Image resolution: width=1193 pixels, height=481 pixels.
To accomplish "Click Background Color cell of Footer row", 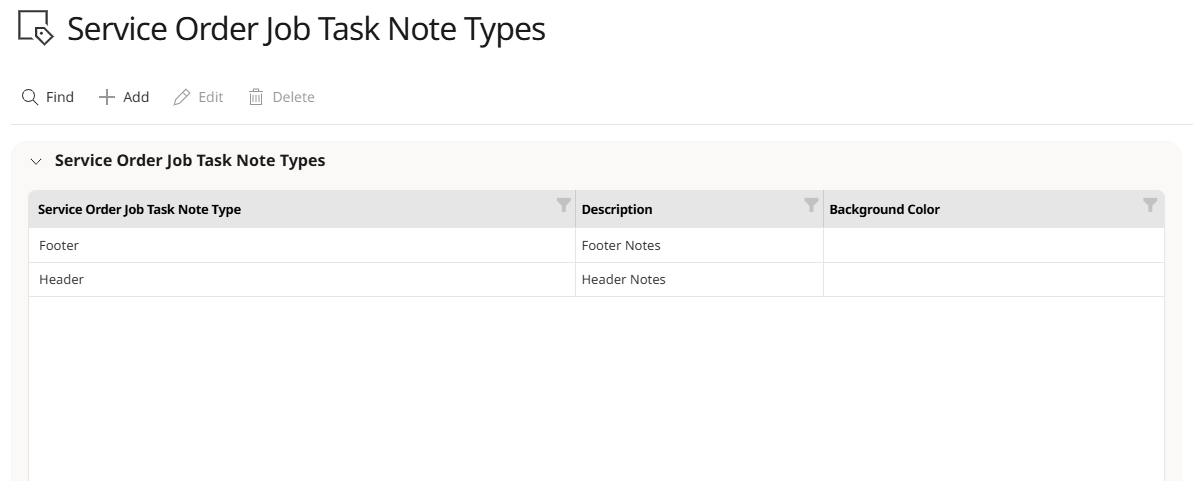I will tap(994, 245).
